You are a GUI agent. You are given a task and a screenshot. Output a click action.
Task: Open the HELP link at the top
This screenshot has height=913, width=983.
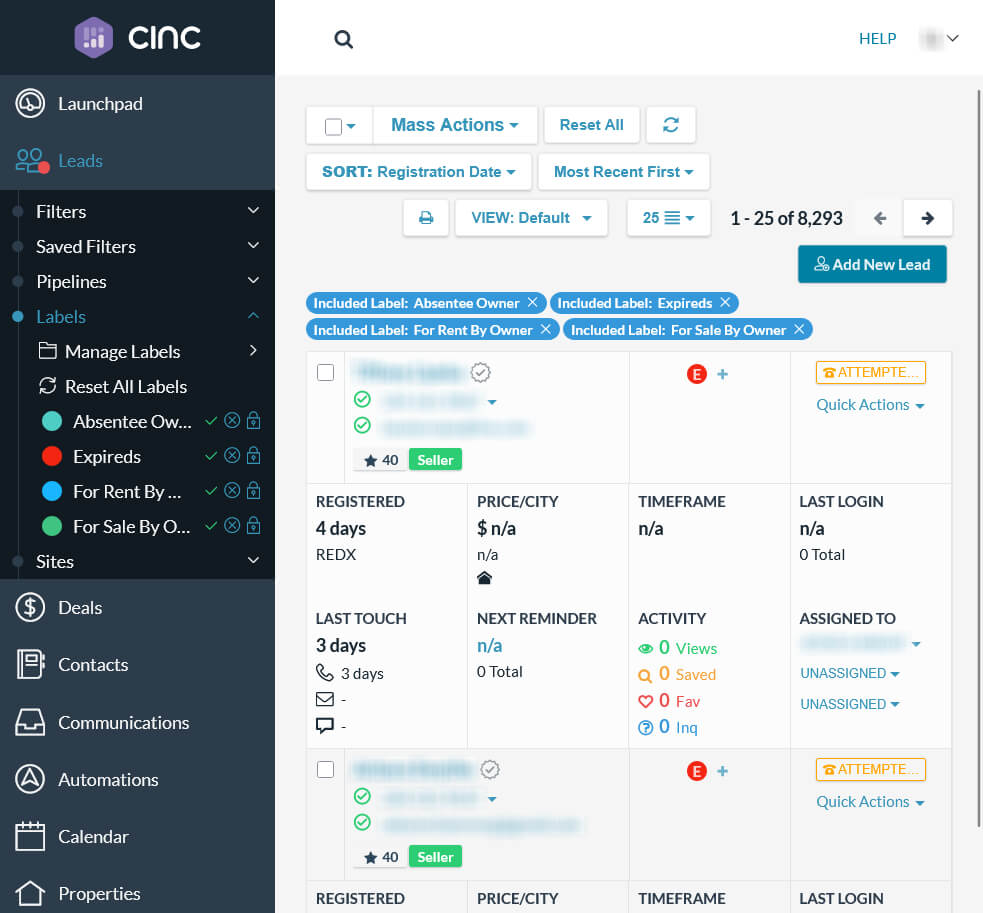pos(877,39)
